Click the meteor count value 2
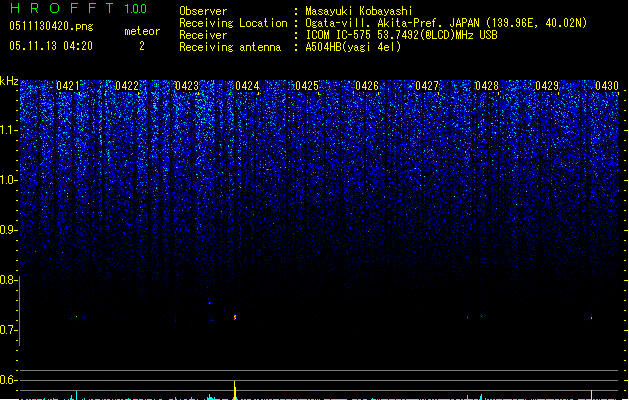The image size is (629, 400). pos(142,46)
